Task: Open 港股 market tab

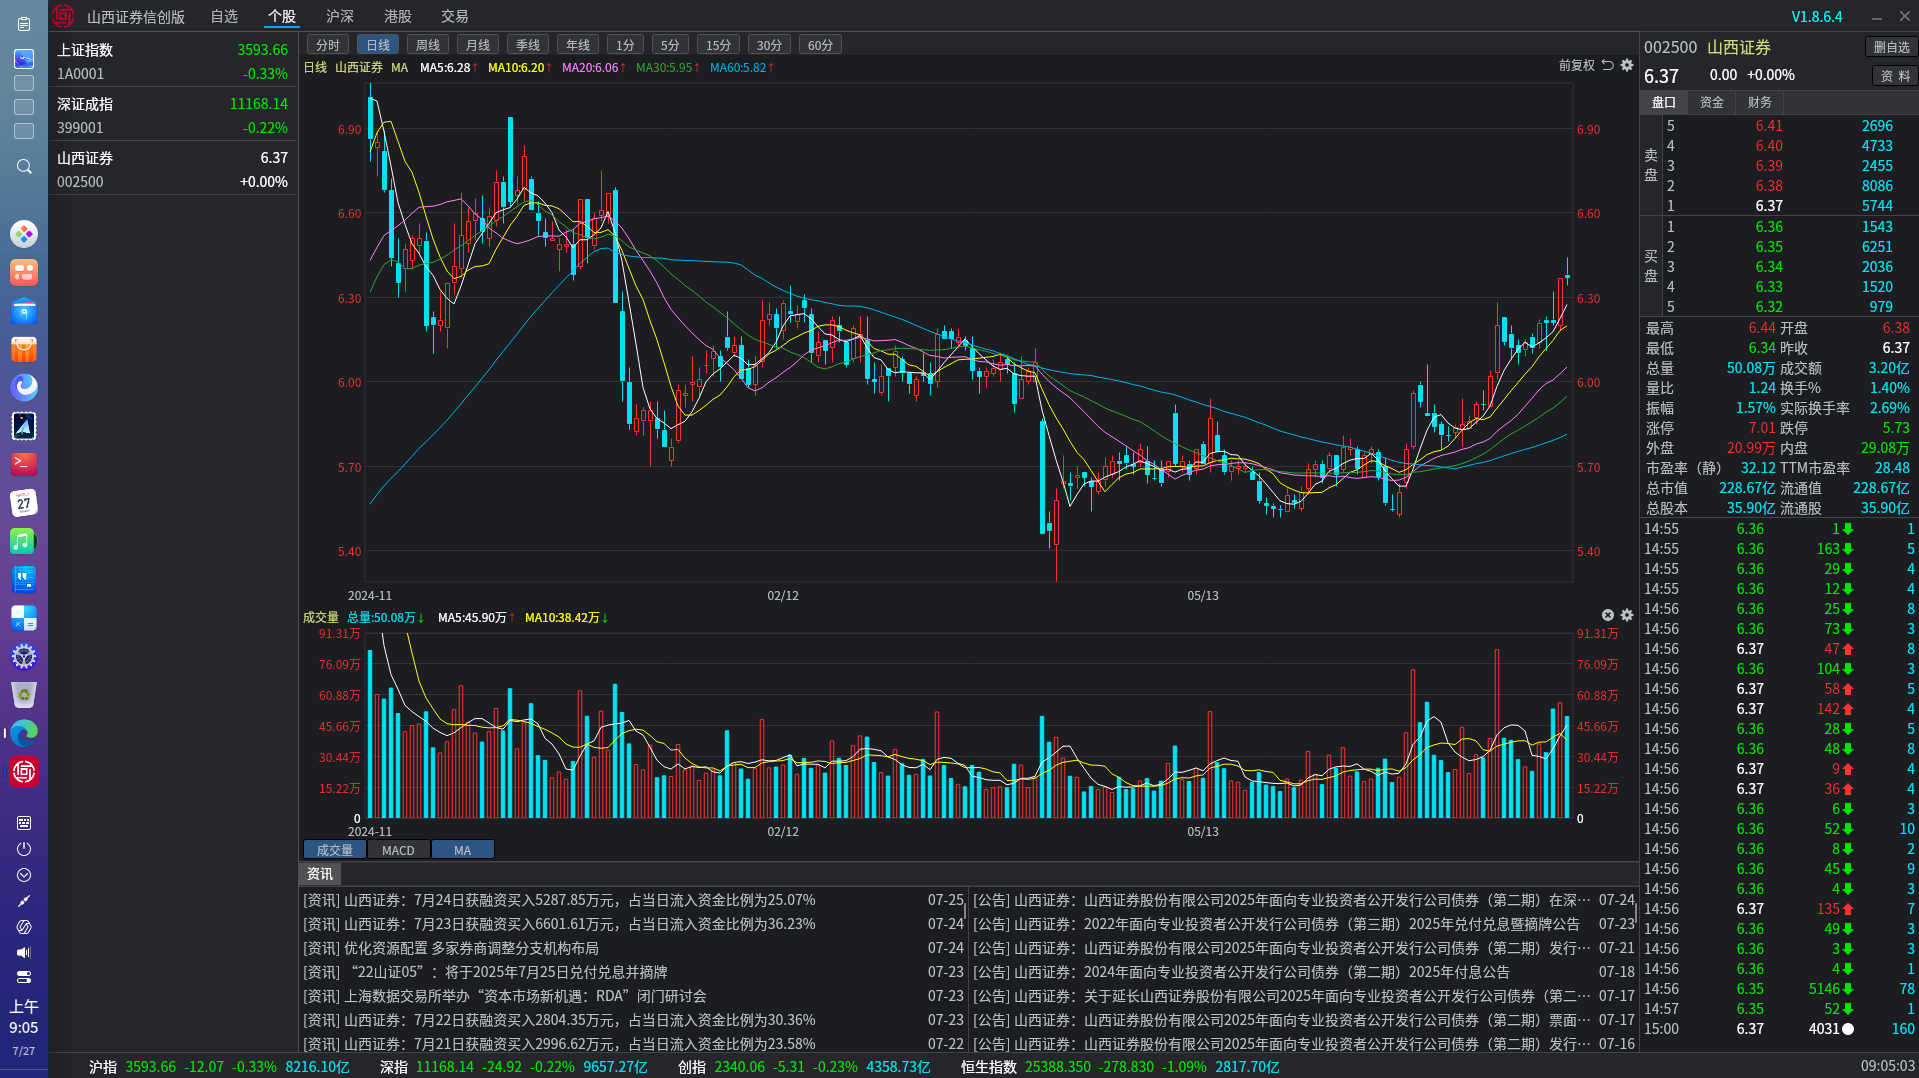Action: point(398,16)
